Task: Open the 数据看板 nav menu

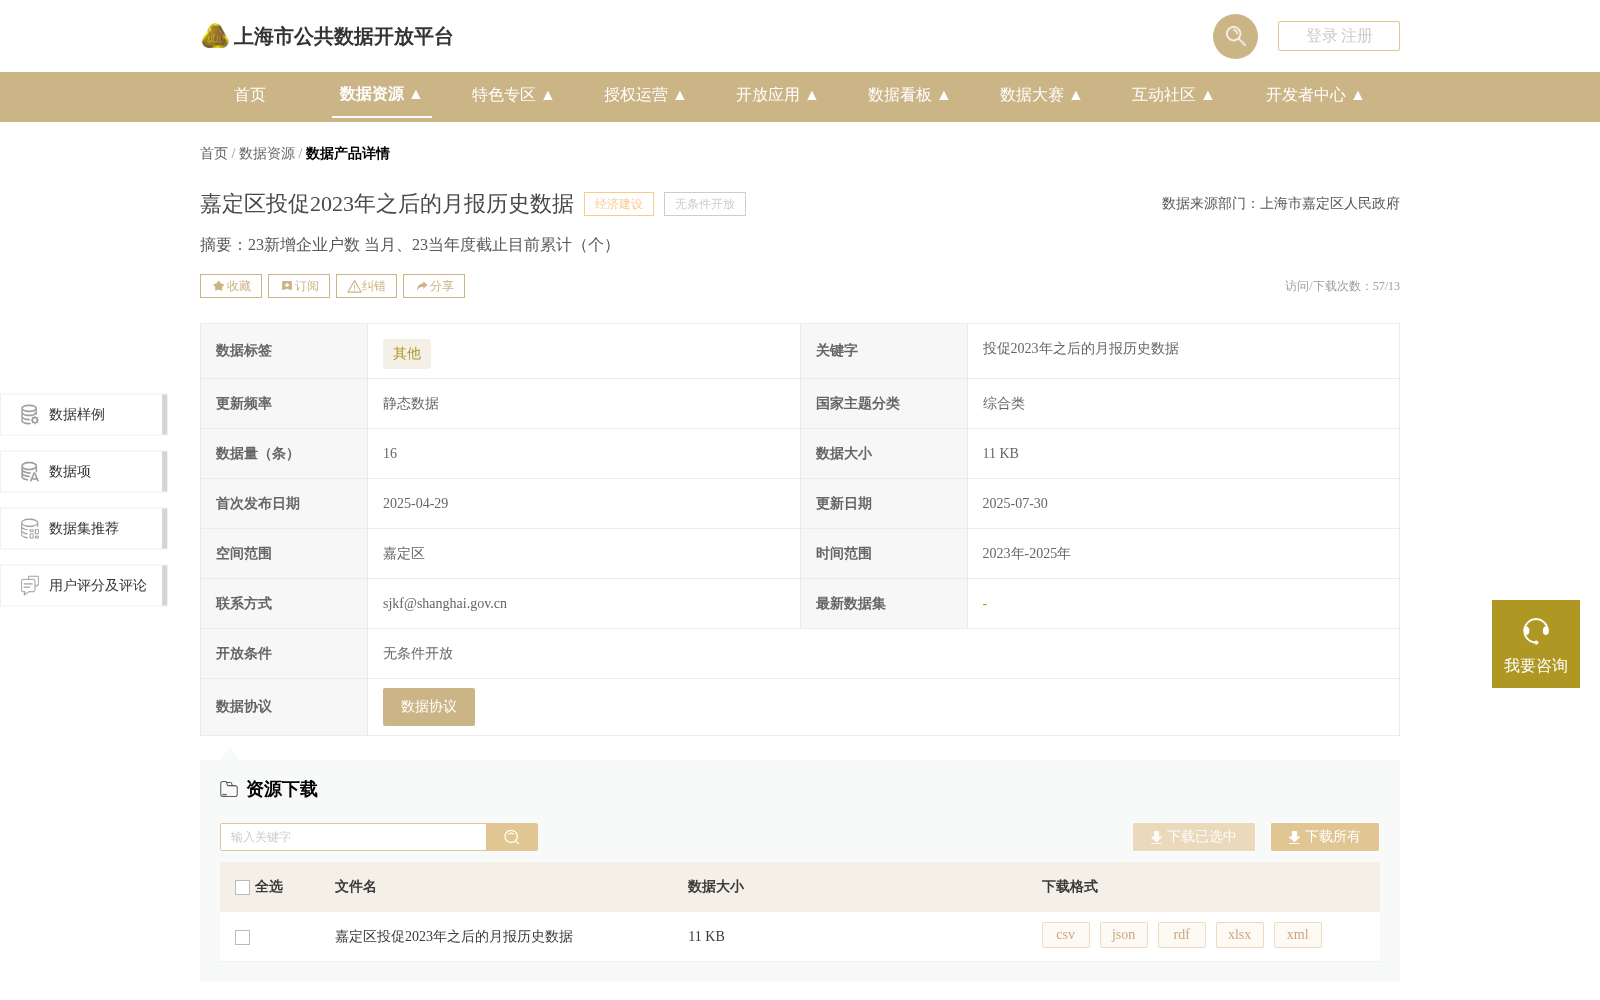Action: coord(909,95)
